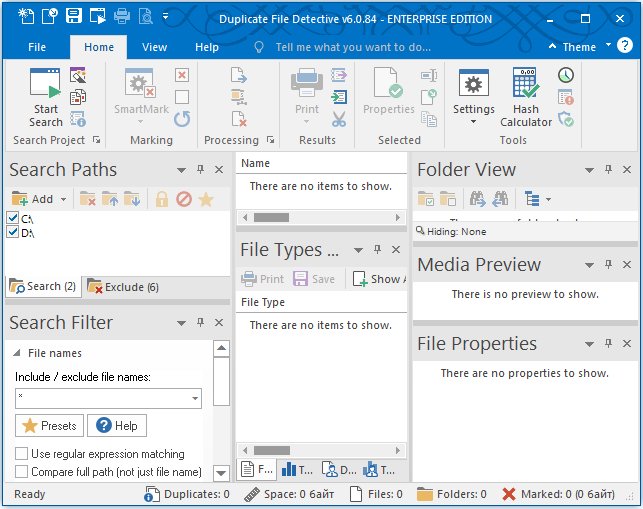Click the tree layout icon in Folder View
Viewport: 643px width, 509px height.
(532, 199)
